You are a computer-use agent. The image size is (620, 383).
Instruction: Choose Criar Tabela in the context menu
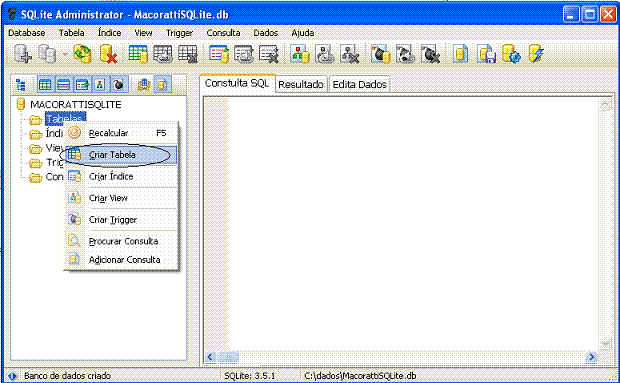tap(121, 155)
